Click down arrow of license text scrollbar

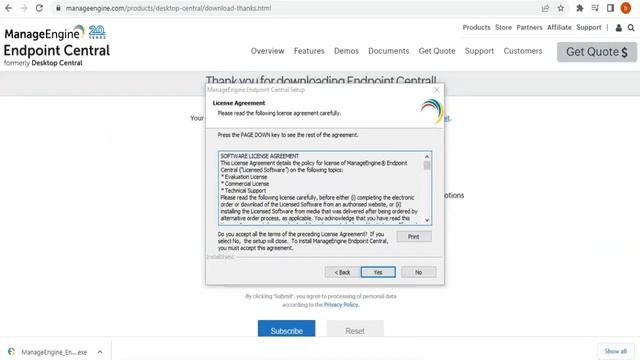coord(427,220)
